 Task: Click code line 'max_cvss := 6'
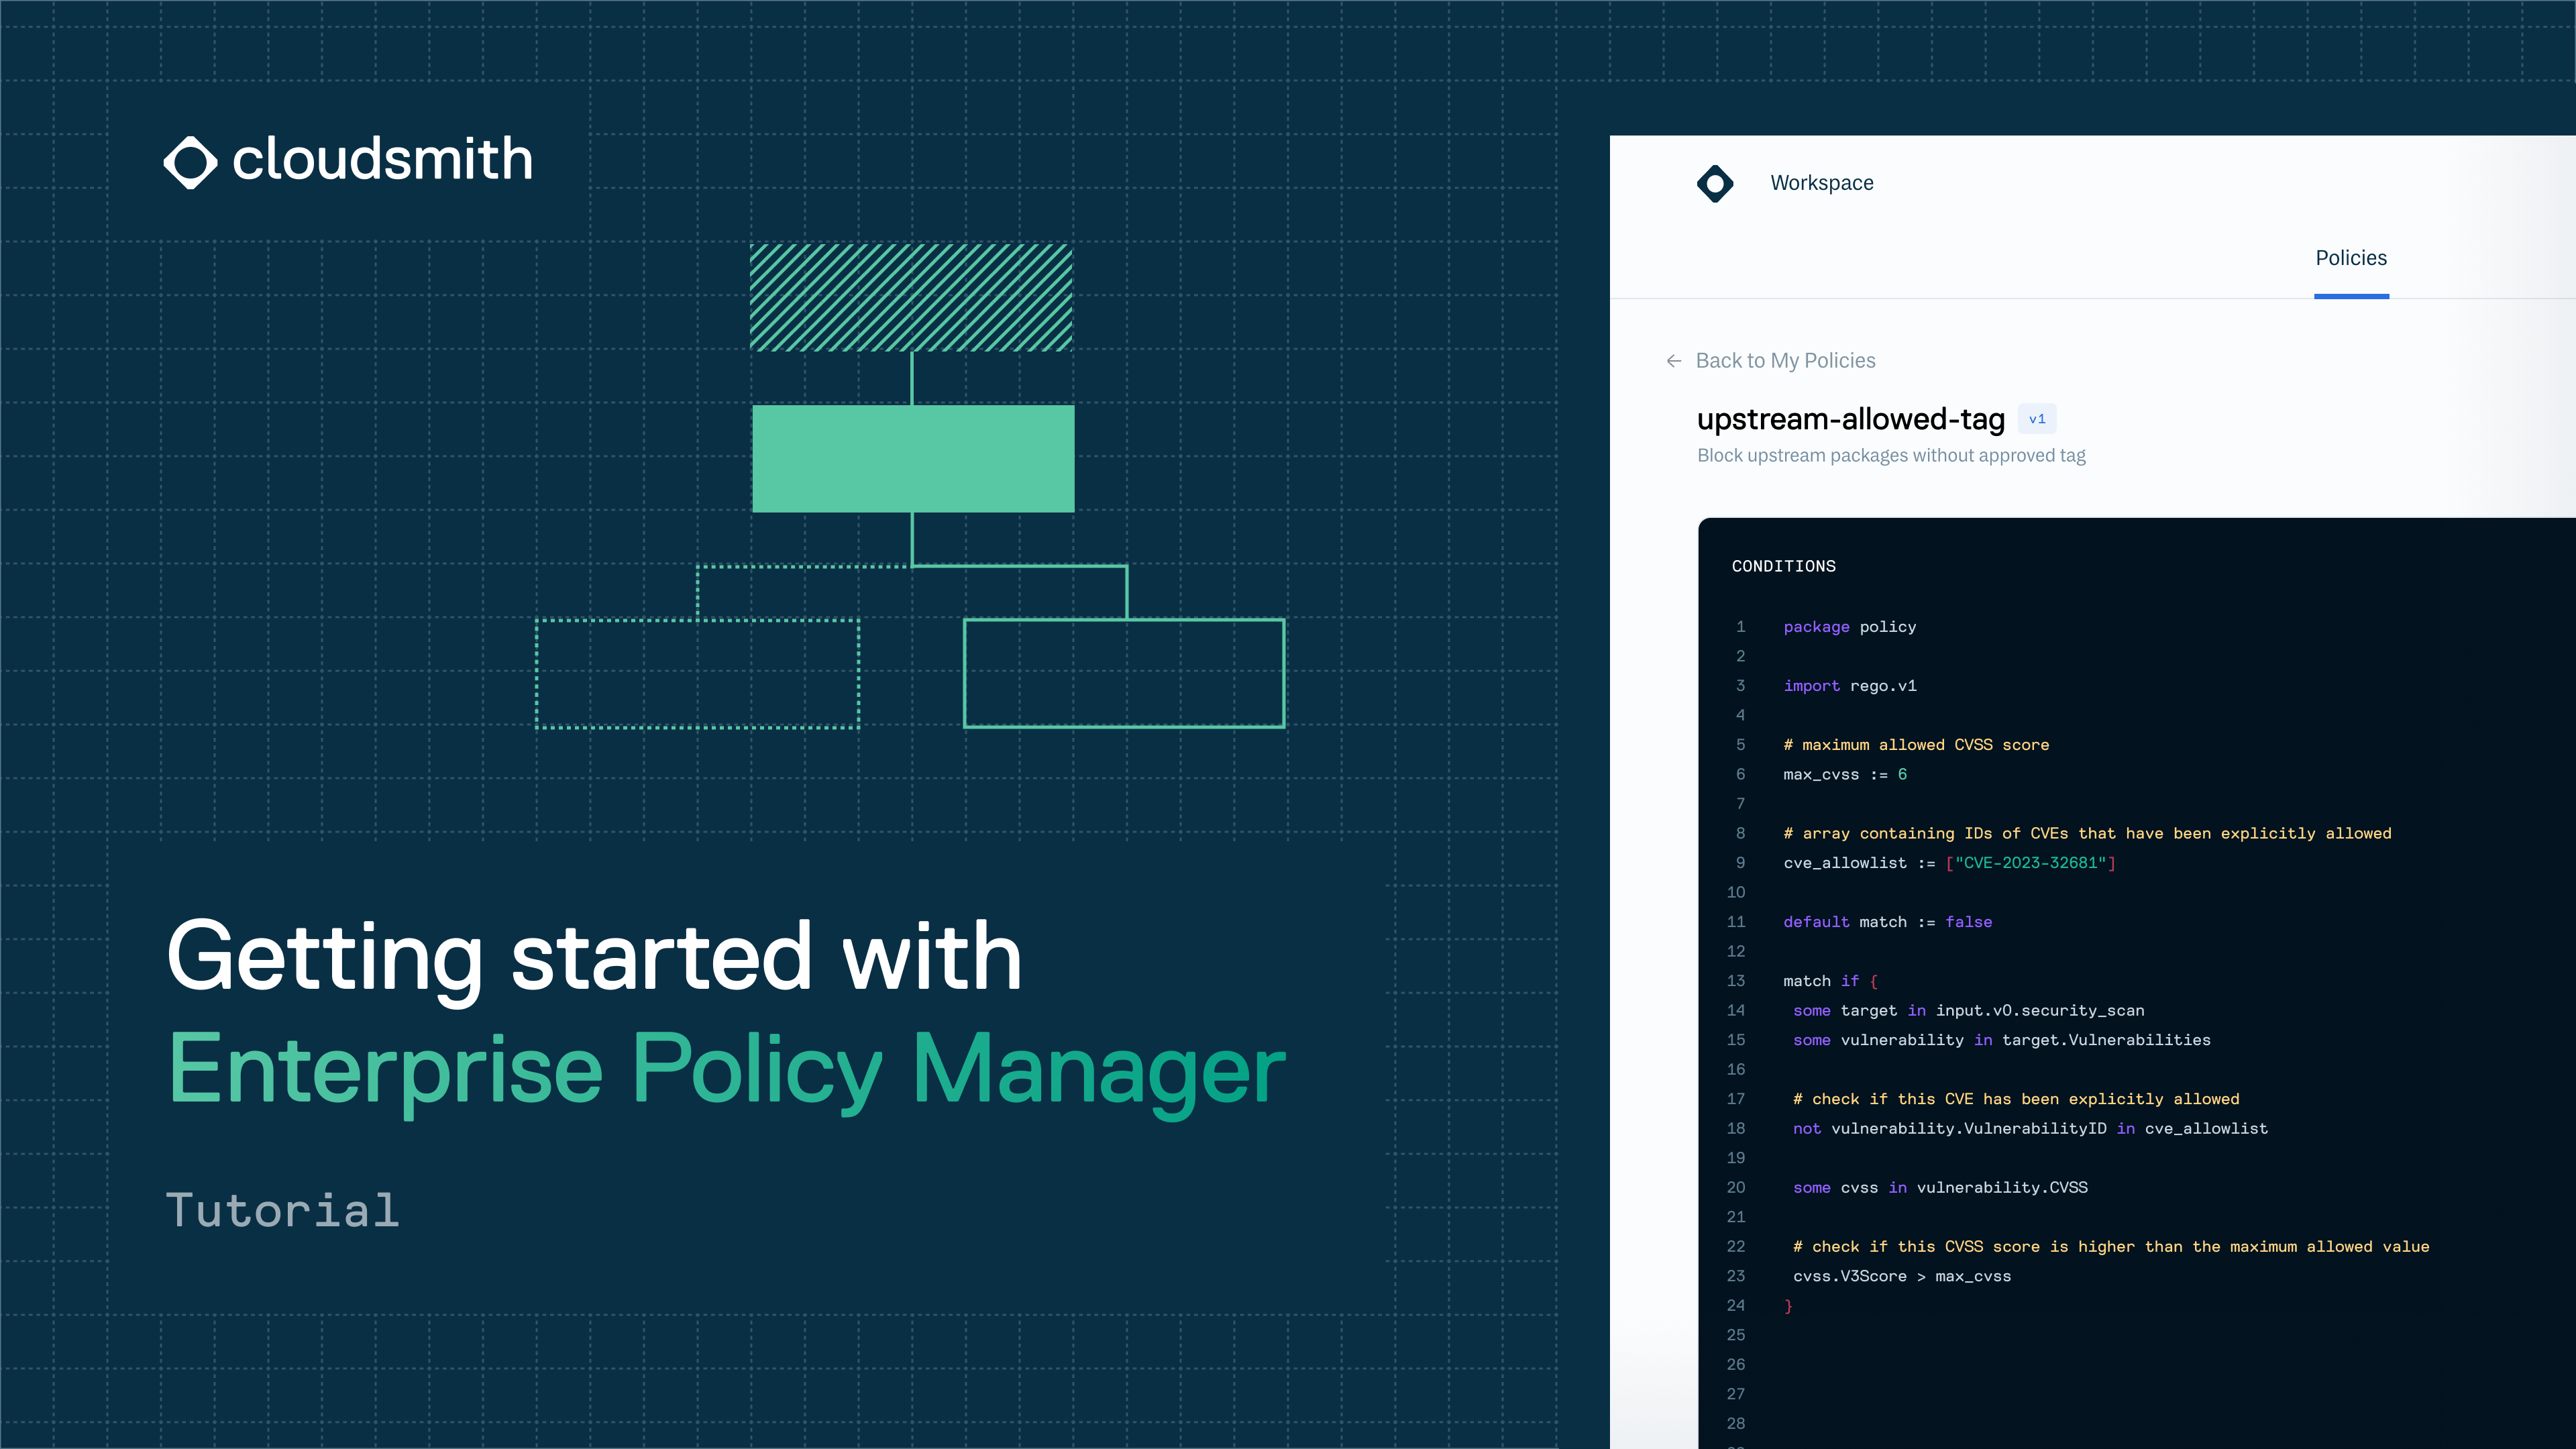point(1845,775)
